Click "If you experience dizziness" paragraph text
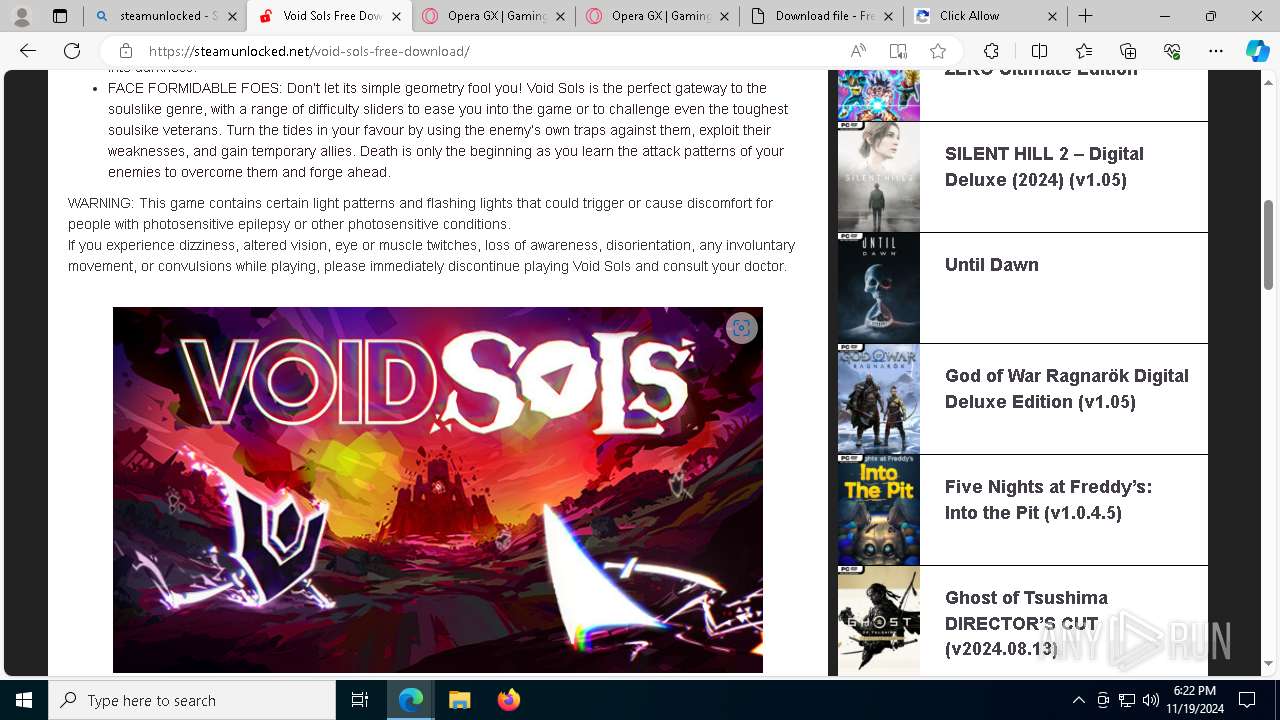 coord(431,256)
